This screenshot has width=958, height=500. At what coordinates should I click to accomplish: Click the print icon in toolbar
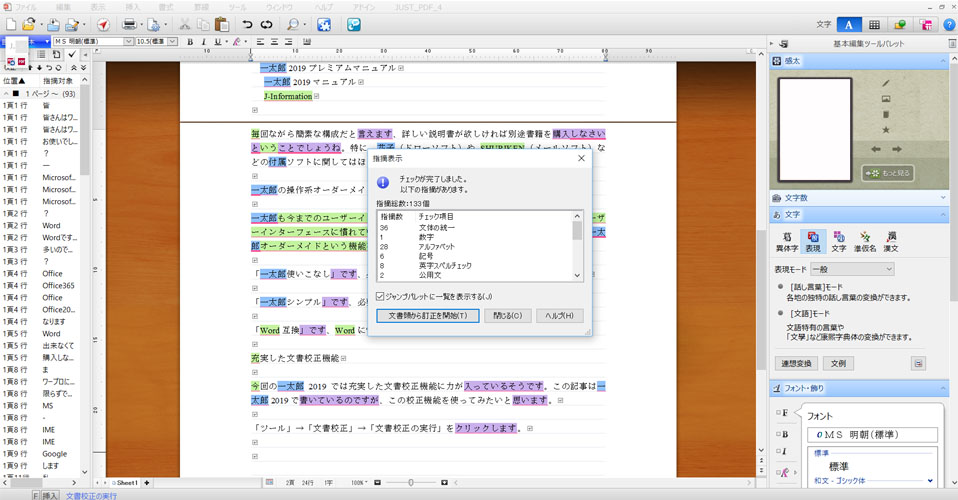click(x=131, y=24)
